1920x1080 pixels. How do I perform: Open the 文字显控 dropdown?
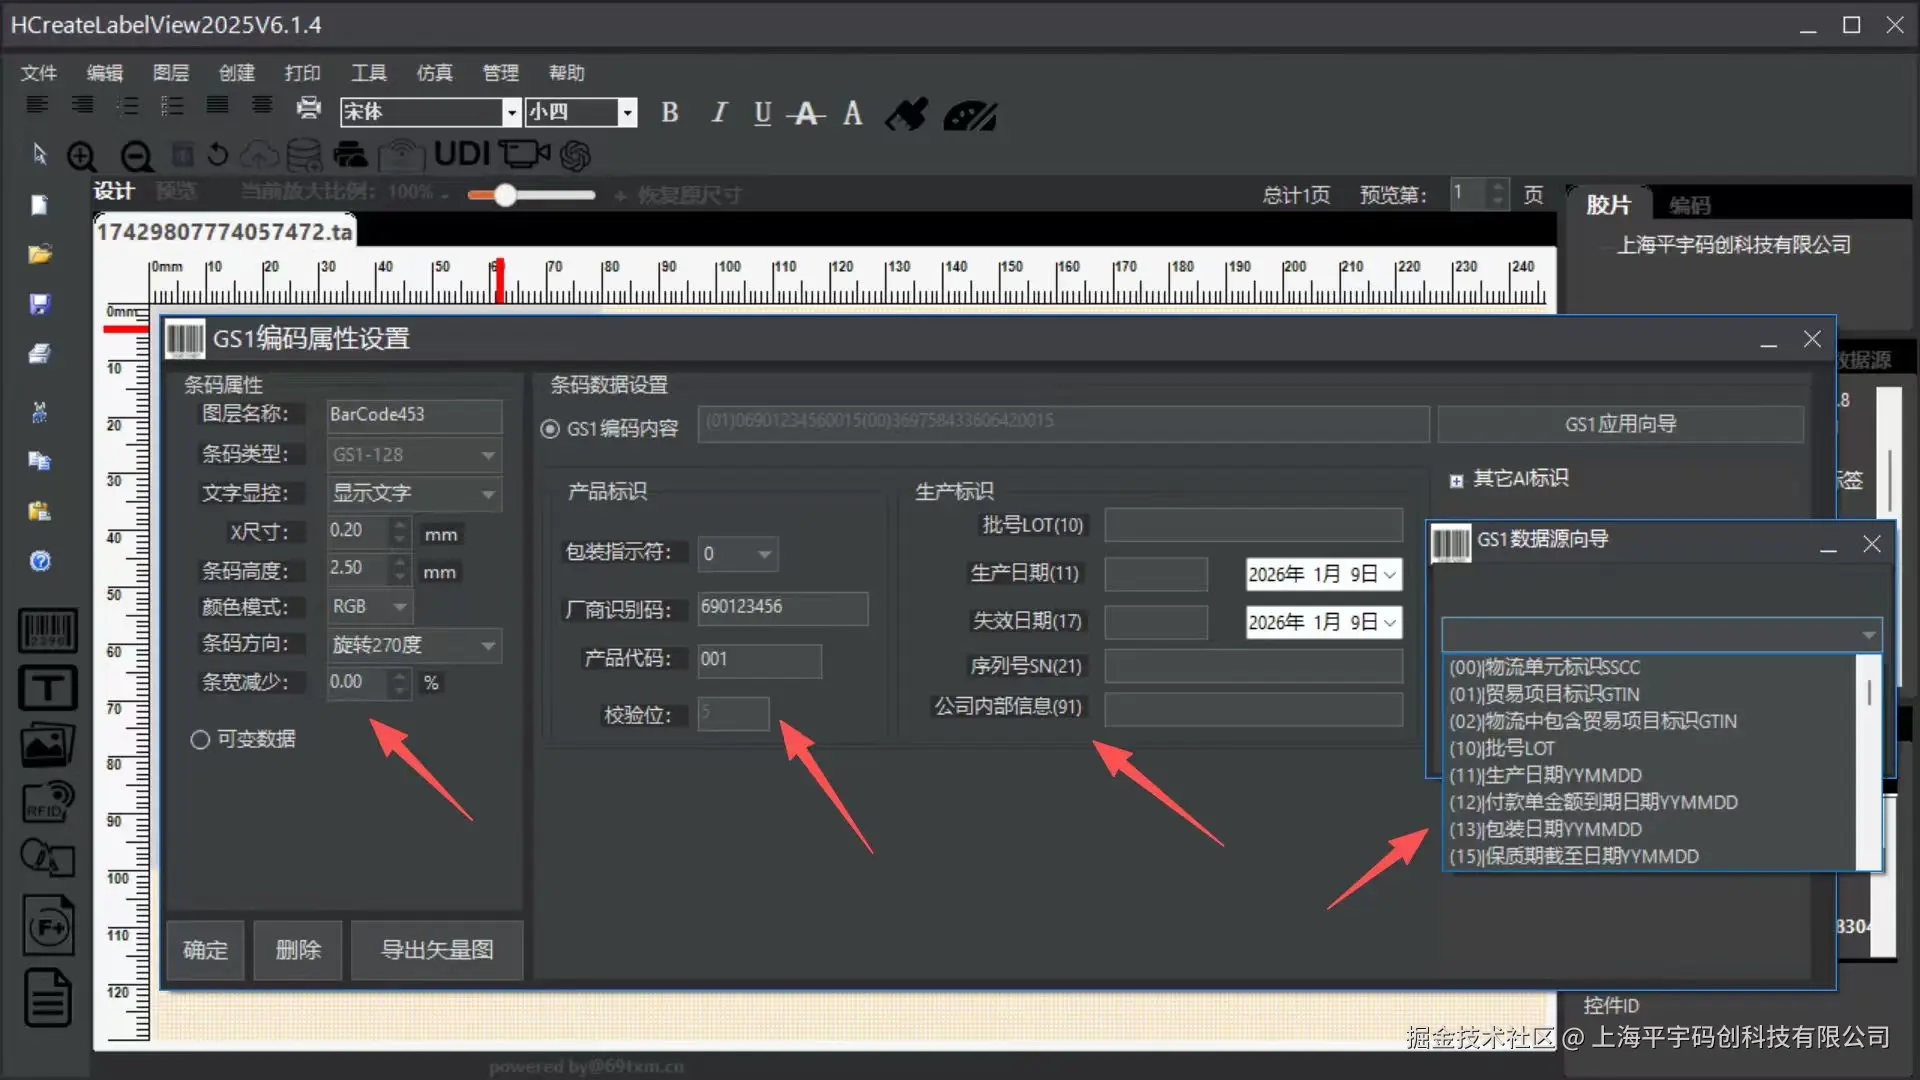[488, 493]
